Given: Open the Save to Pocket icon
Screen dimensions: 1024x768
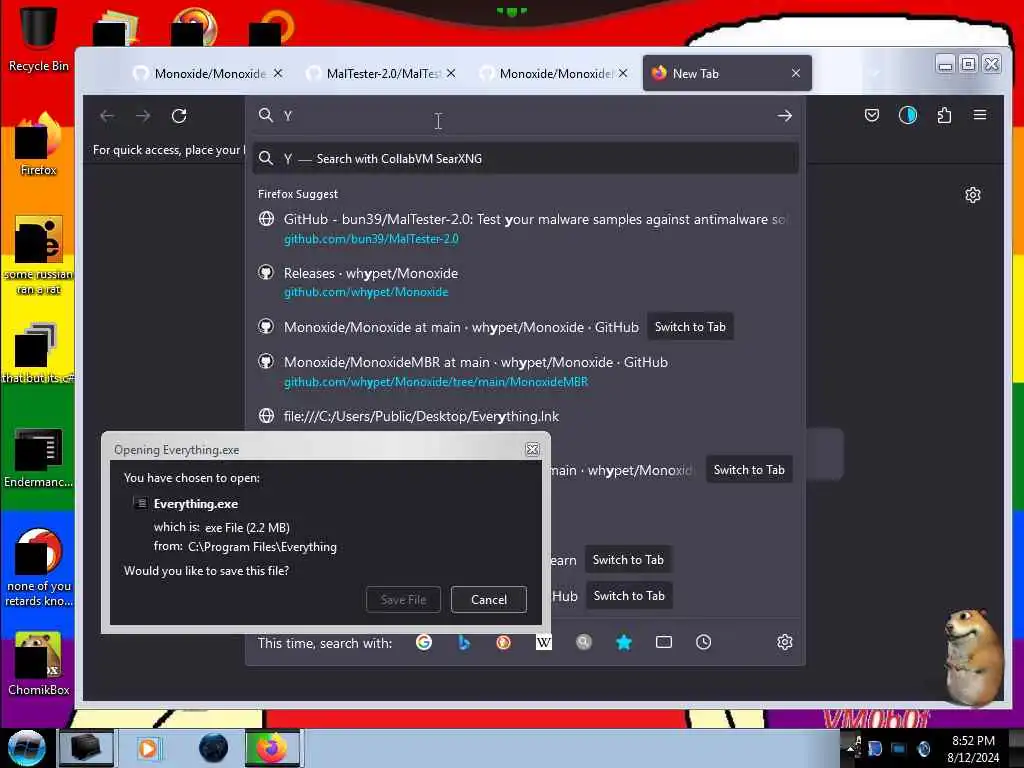Looking at the screenshot, I should pos(871,116).
